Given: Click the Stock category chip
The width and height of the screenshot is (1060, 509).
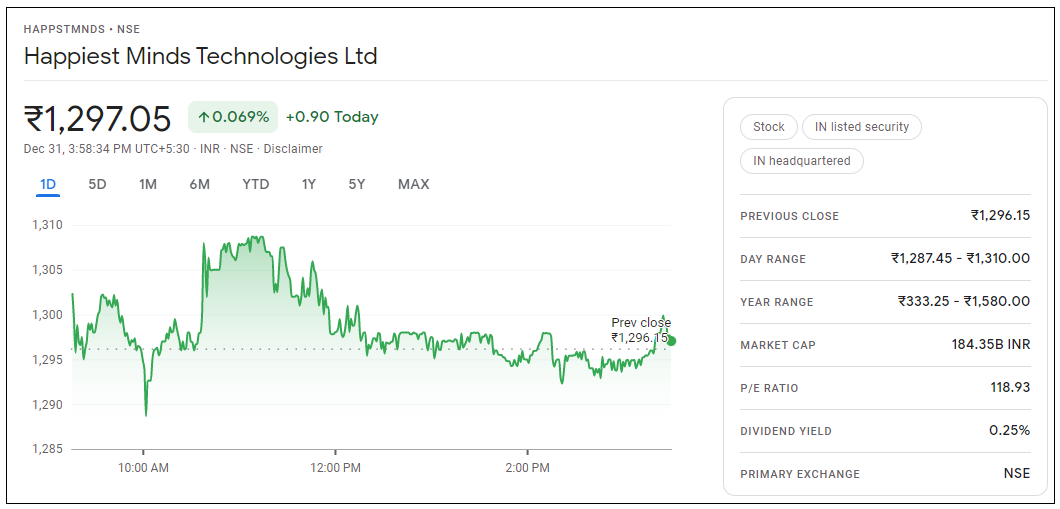Looking at the screenshot, I should 769,127.
